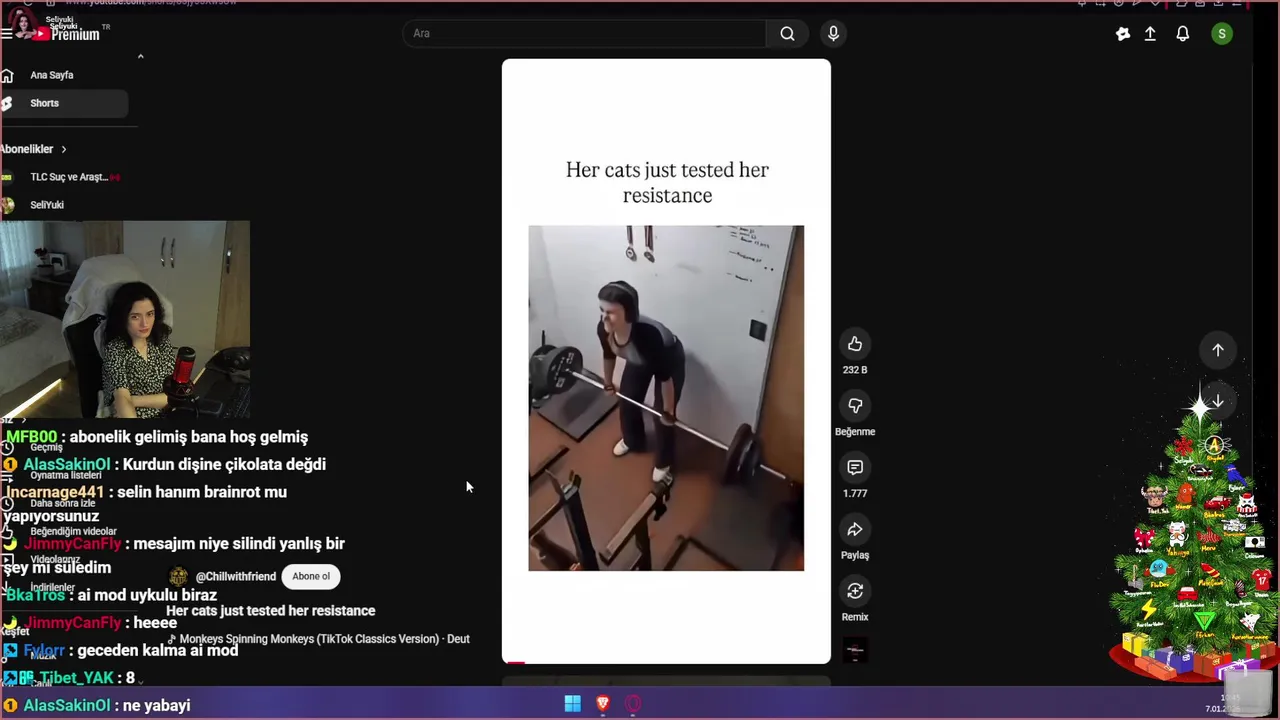Click the Paylaş share arrow
The height and width of the screenshot is (720, 1280).
[855, 530]
